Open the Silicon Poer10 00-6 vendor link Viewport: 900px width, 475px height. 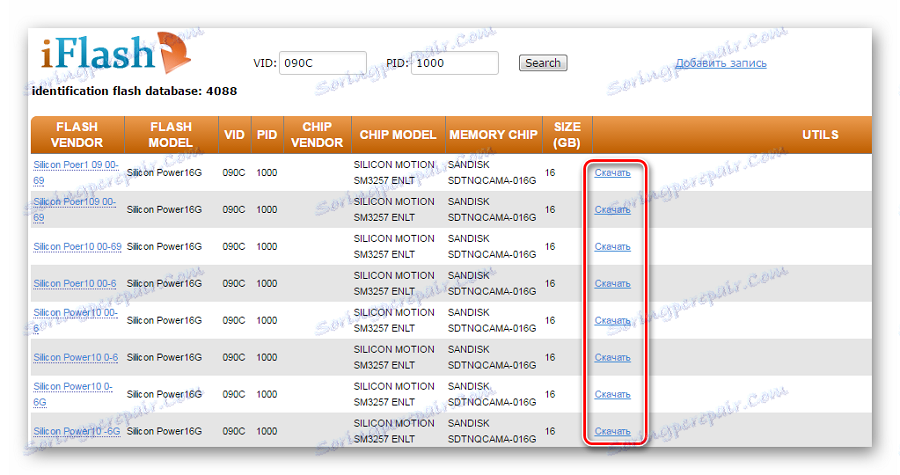point(75,283)
